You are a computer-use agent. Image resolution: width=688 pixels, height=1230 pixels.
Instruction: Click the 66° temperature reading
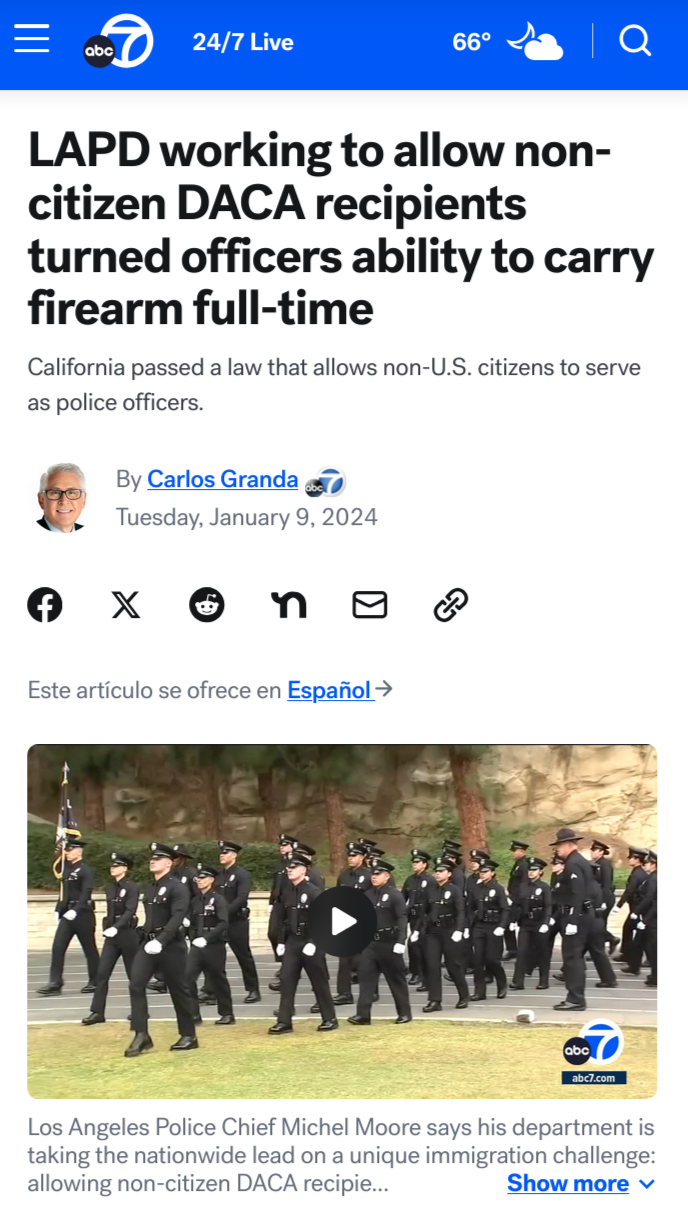coord(472,42)
